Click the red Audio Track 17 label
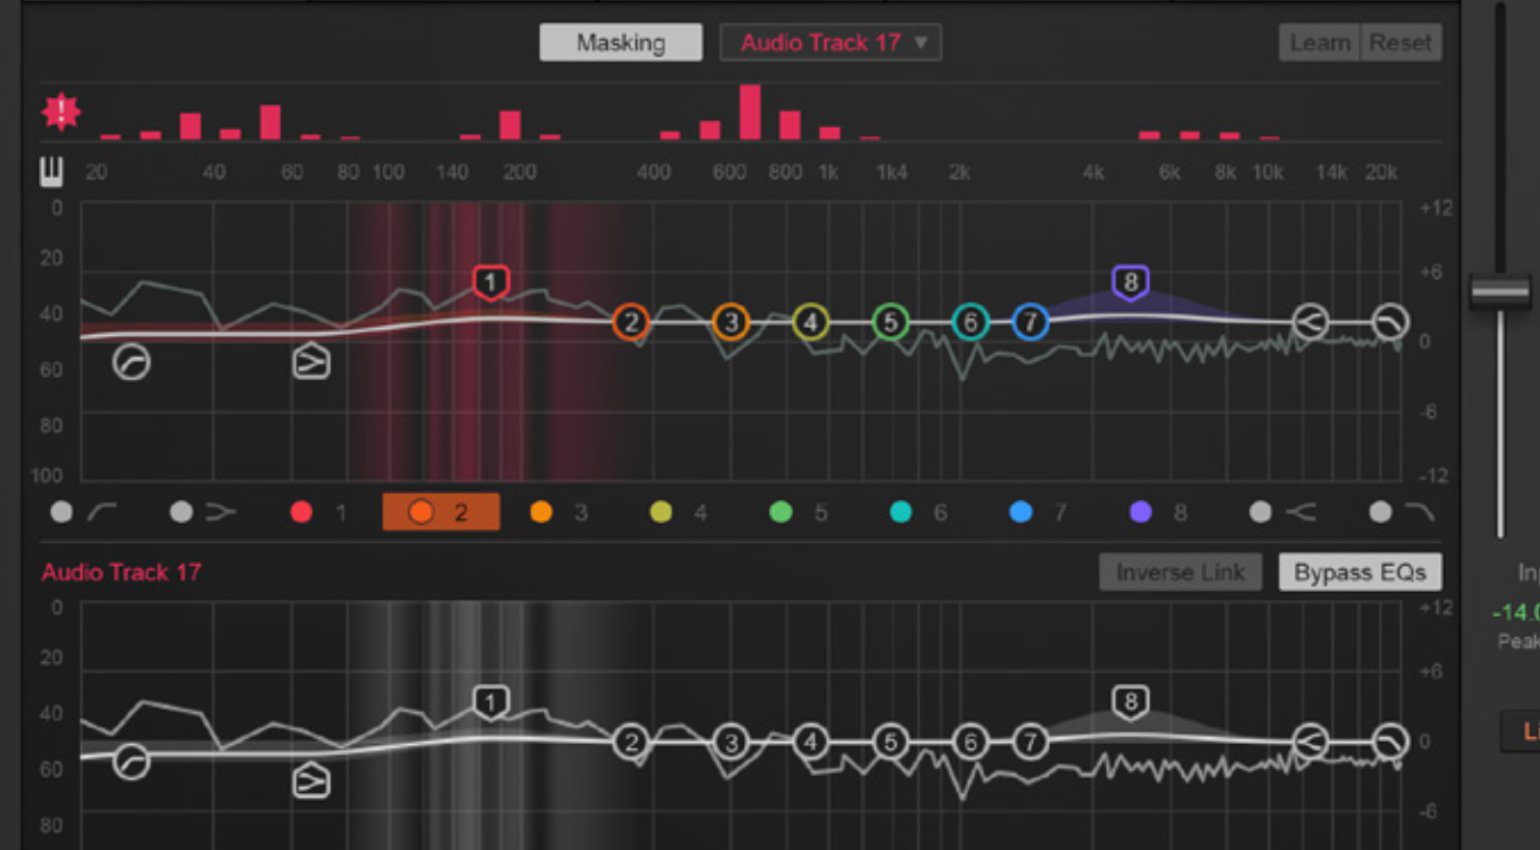The image size is (1540, 850). [x=121, y=572]
